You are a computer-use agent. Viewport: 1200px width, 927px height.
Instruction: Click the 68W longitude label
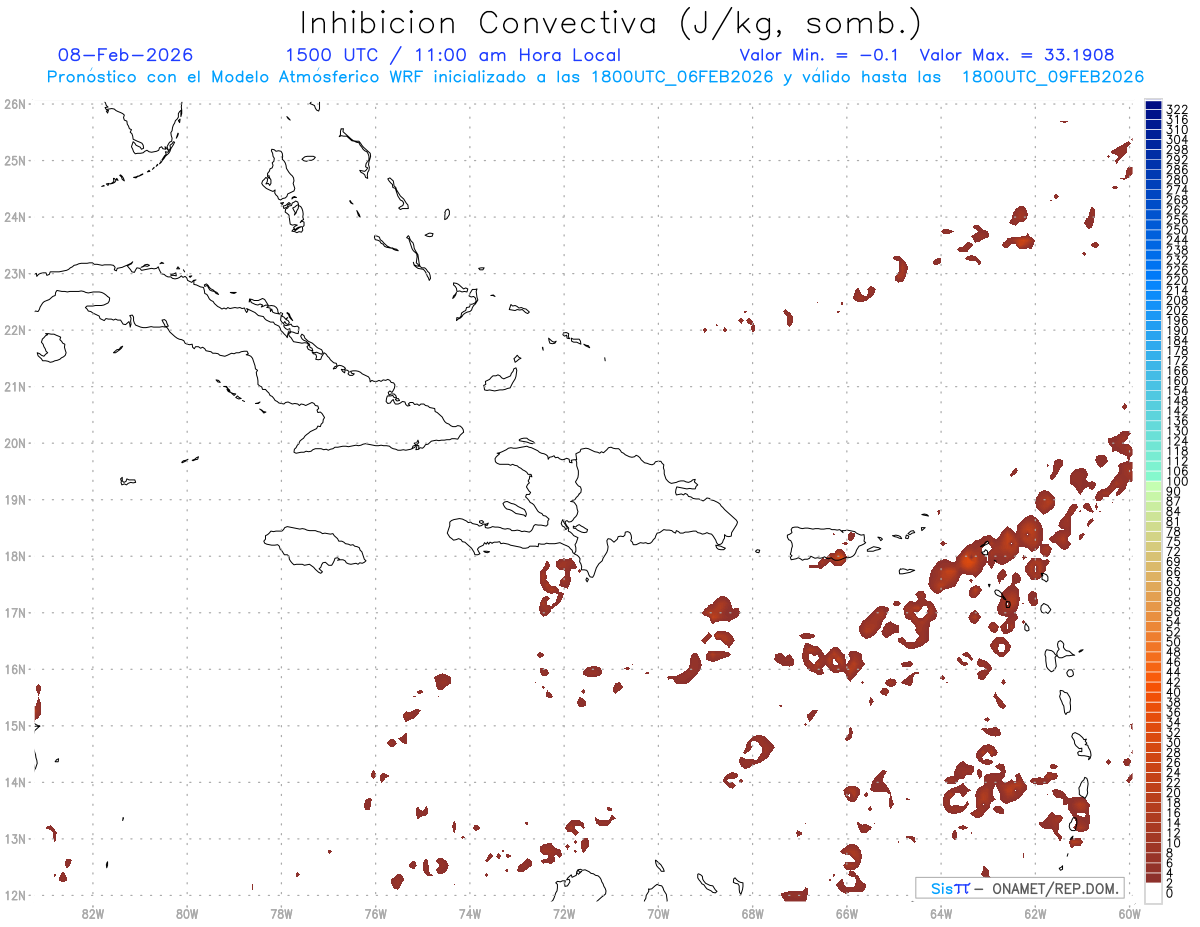753,913
